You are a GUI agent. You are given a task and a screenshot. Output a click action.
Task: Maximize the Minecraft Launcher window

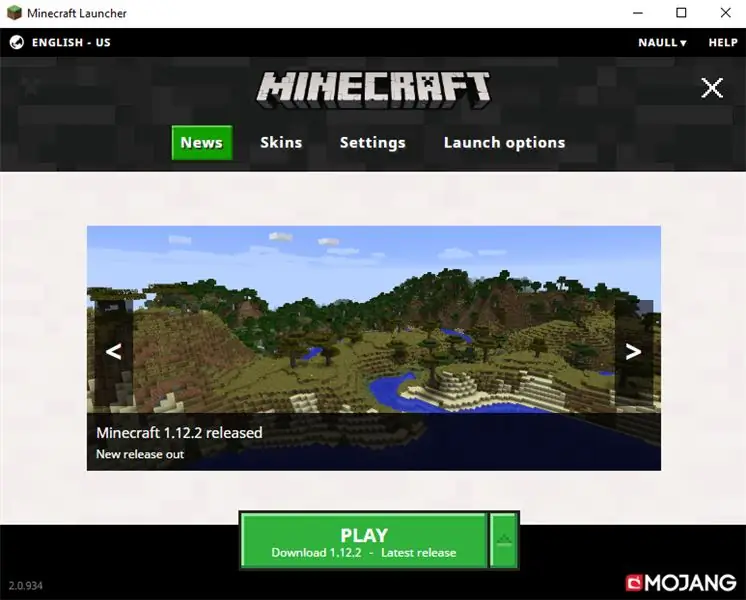point(681,13)
